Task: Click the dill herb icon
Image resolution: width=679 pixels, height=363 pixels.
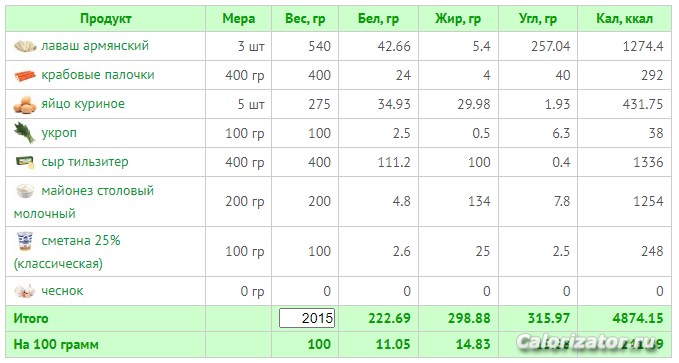Action: point(25,133)
